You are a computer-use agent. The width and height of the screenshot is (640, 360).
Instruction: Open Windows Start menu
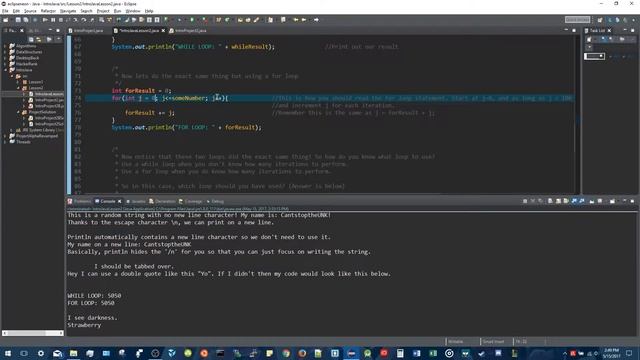pyautogui.click(x=7, y=353)
